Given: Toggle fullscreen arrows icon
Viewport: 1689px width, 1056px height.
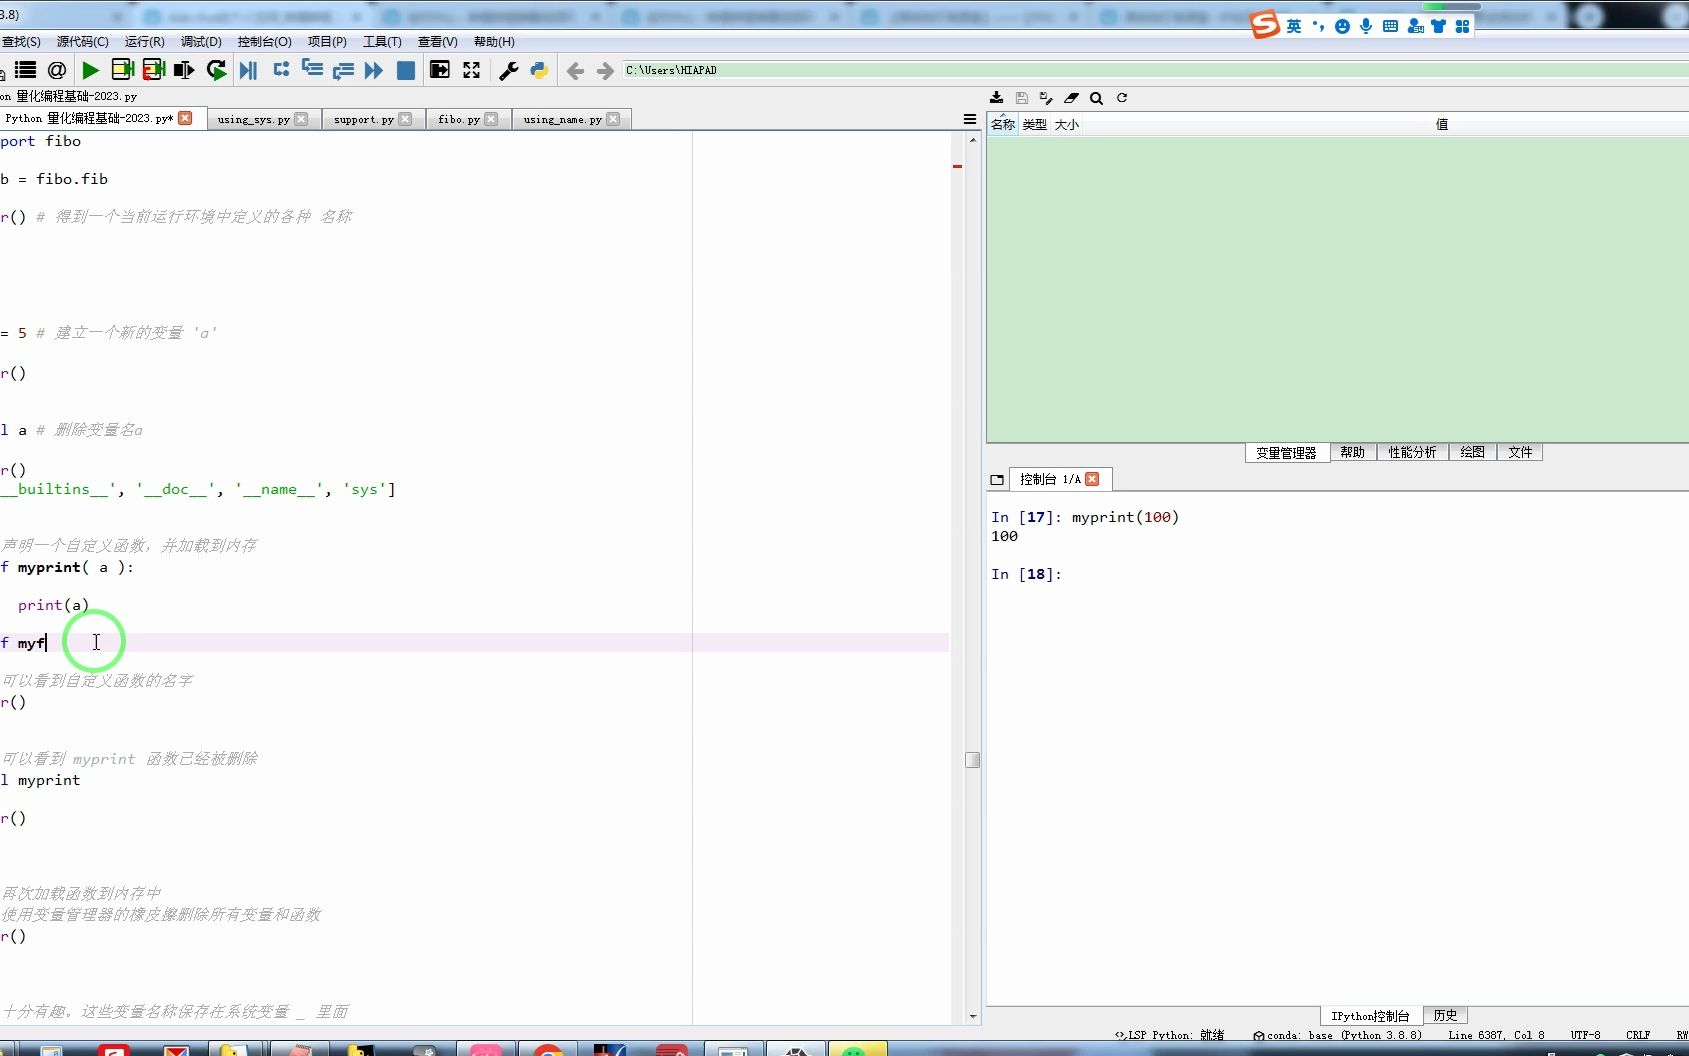Looking at the screenshot, I should pyautogui.click(x=471, y=70).
